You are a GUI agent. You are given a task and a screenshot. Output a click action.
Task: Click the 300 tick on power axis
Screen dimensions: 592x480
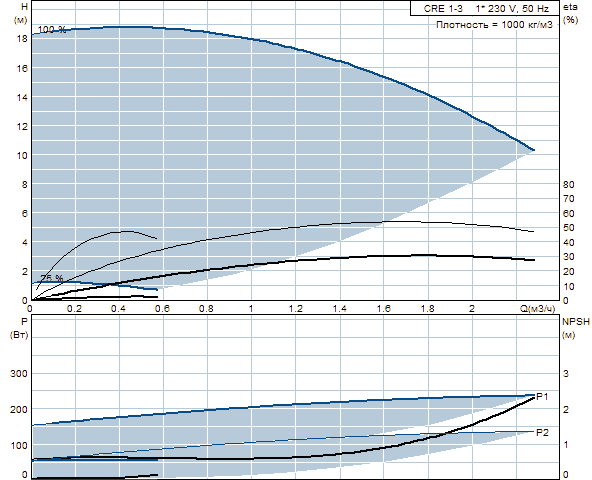(18, 374)
